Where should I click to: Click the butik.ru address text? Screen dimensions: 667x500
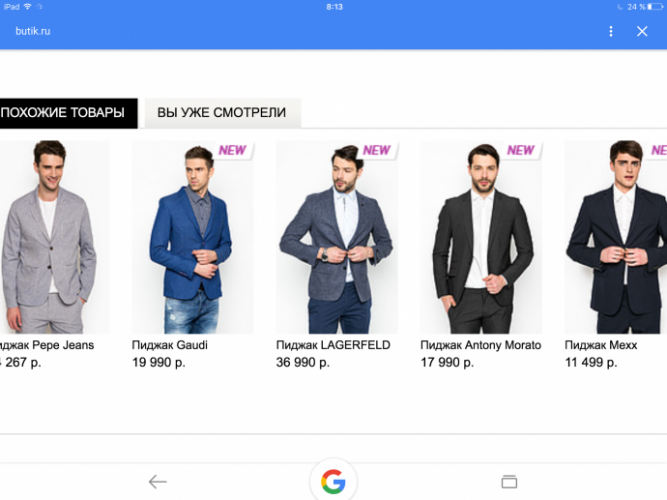click(x=33, y=31)
